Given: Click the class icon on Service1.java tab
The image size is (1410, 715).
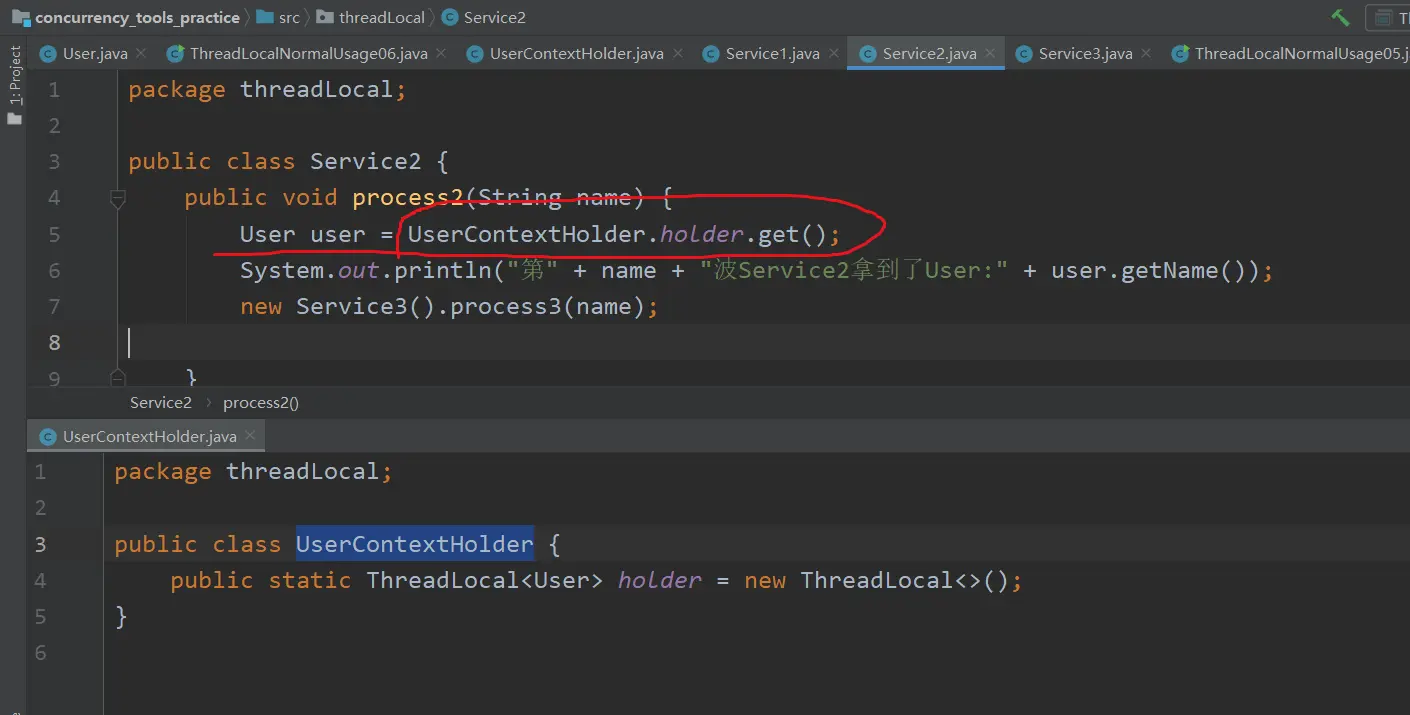Looking at the screenshot, I should pos(711,54).
